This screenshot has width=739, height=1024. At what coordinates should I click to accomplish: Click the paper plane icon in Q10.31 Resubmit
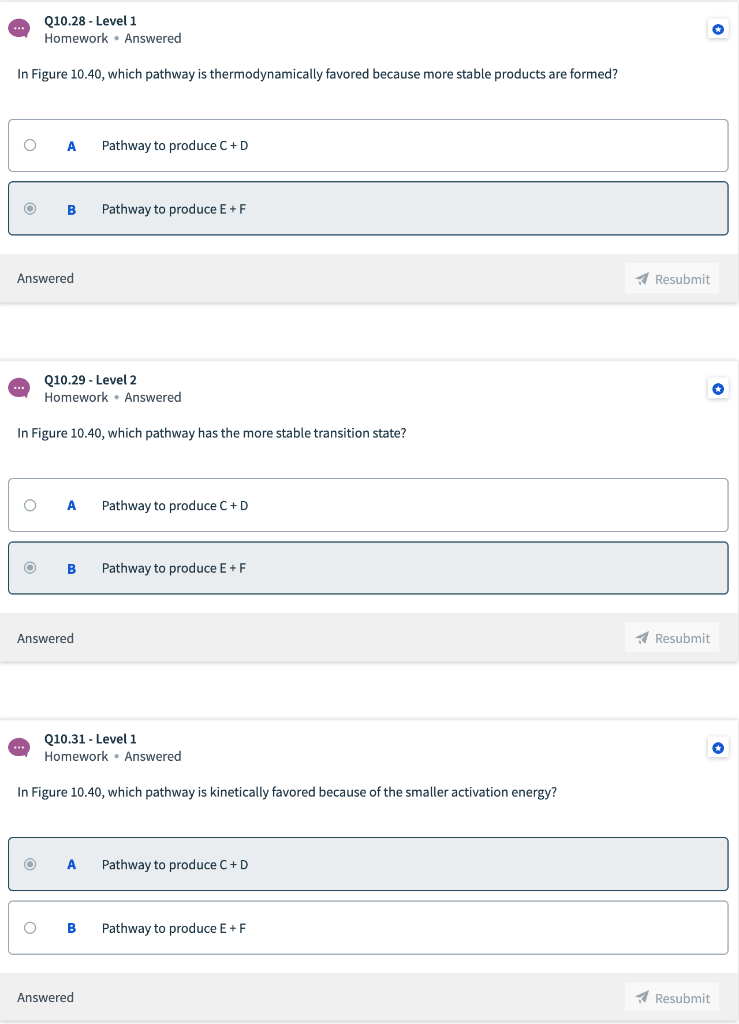[x=642, y=997]
